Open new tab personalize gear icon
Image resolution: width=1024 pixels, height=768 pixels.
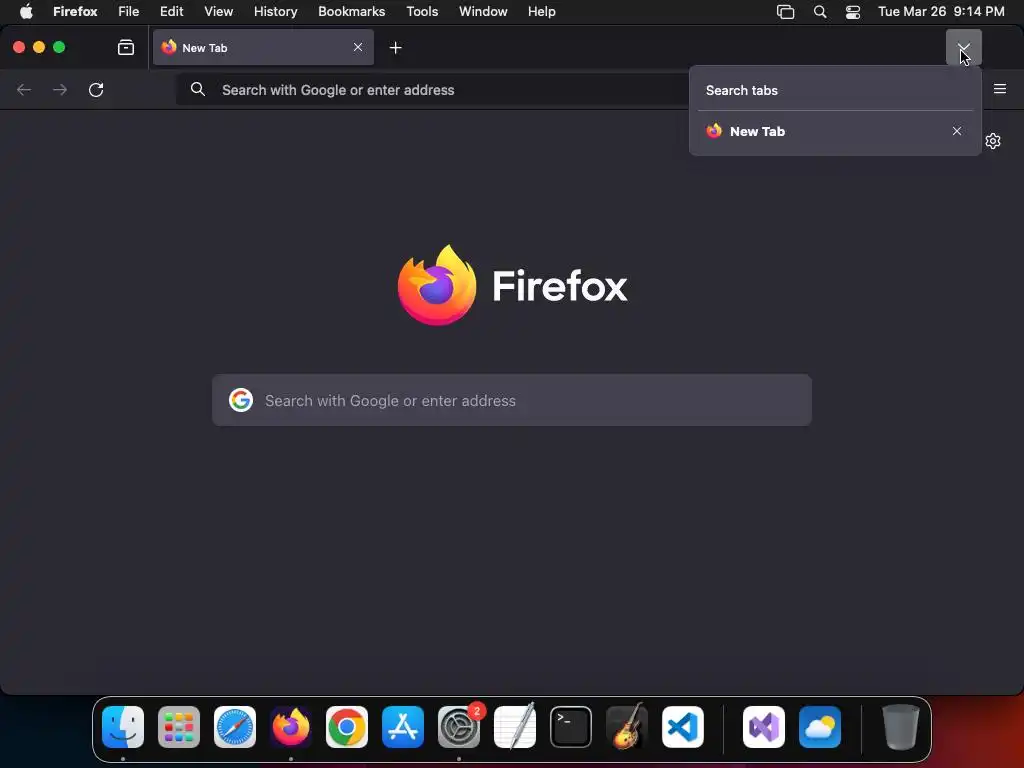[993, 141]
